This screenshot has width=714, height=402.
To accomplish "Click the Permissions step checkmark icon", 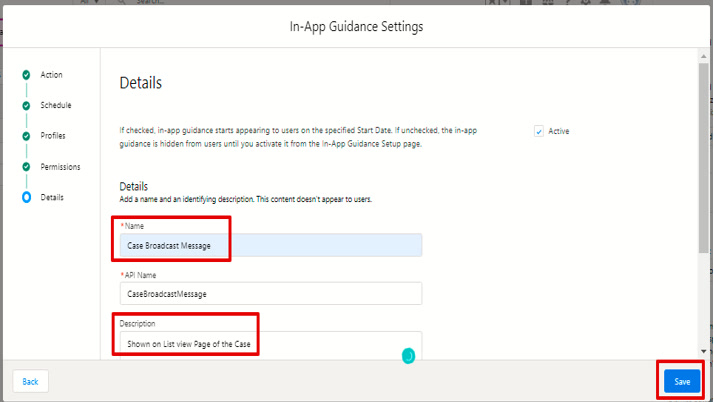I will [26, 167].
